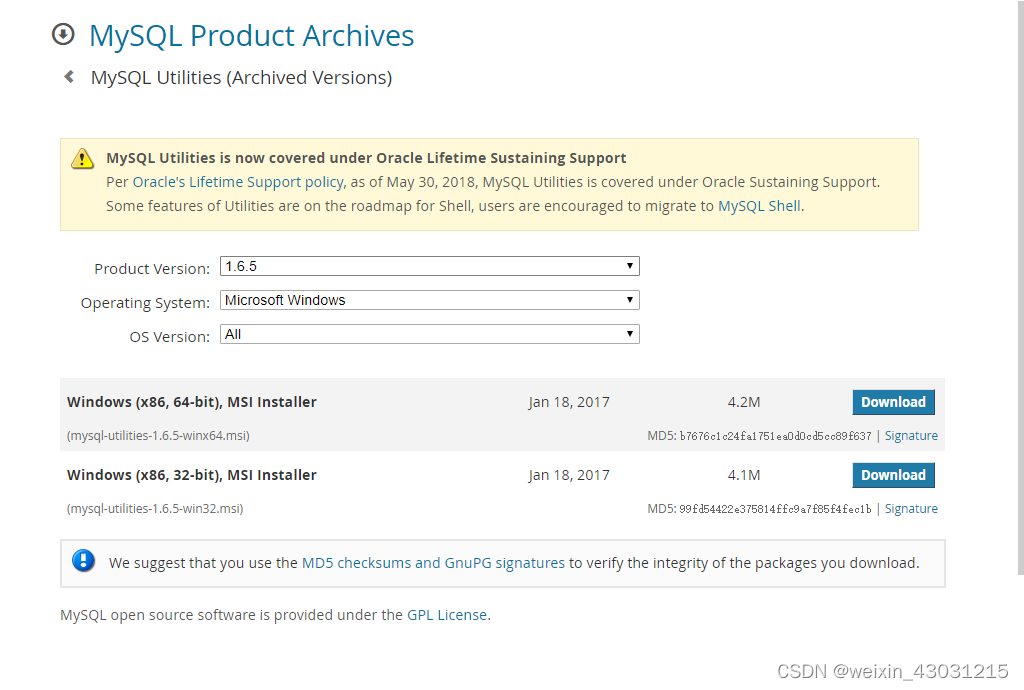
Task: Click the OS Version label
Action: [x=170, y=337]
